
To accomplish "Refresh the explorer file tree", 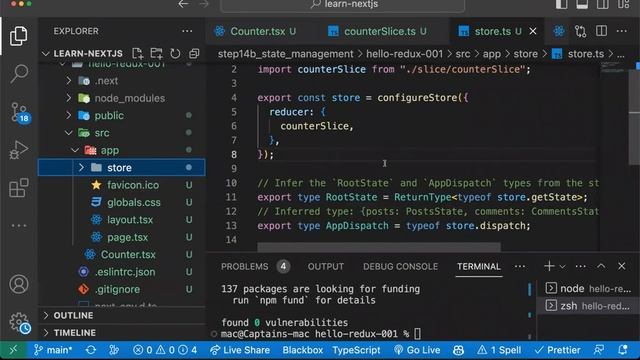I will point(175,53).
